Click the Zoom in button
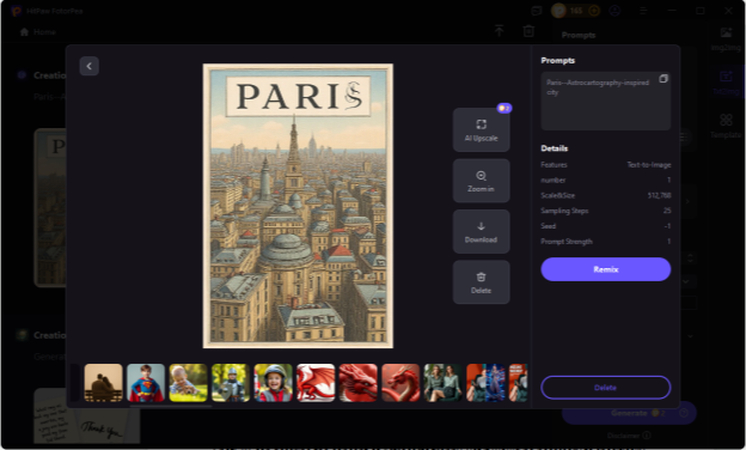The height and width of the screenshot is (450, 746). coord(481,180)
